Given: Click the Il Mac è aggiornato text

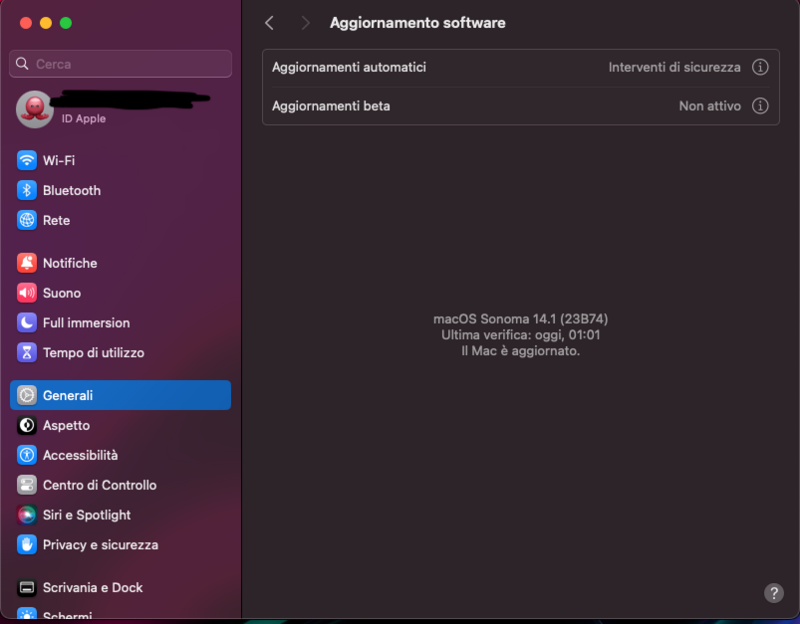Looking at the screenshot, I should 520,351.
